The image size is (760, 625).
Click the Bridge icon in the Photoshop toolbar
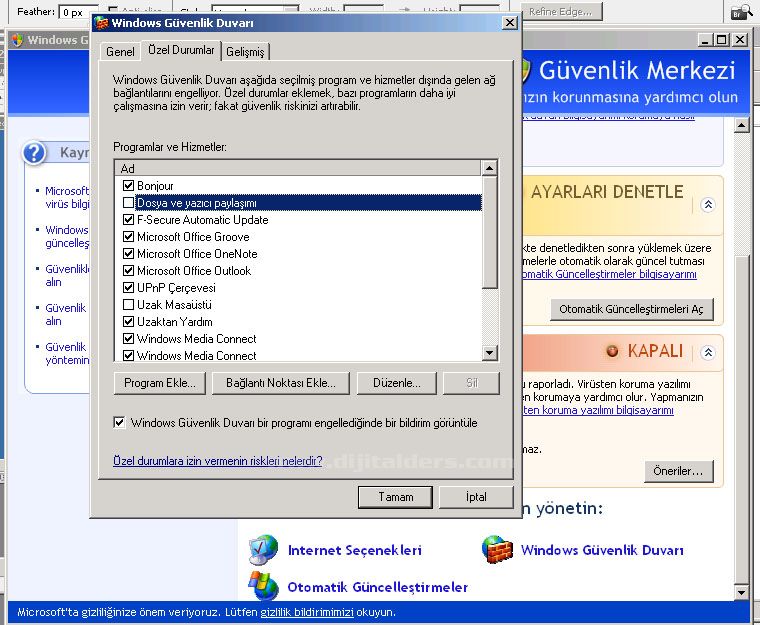point(742,12)
